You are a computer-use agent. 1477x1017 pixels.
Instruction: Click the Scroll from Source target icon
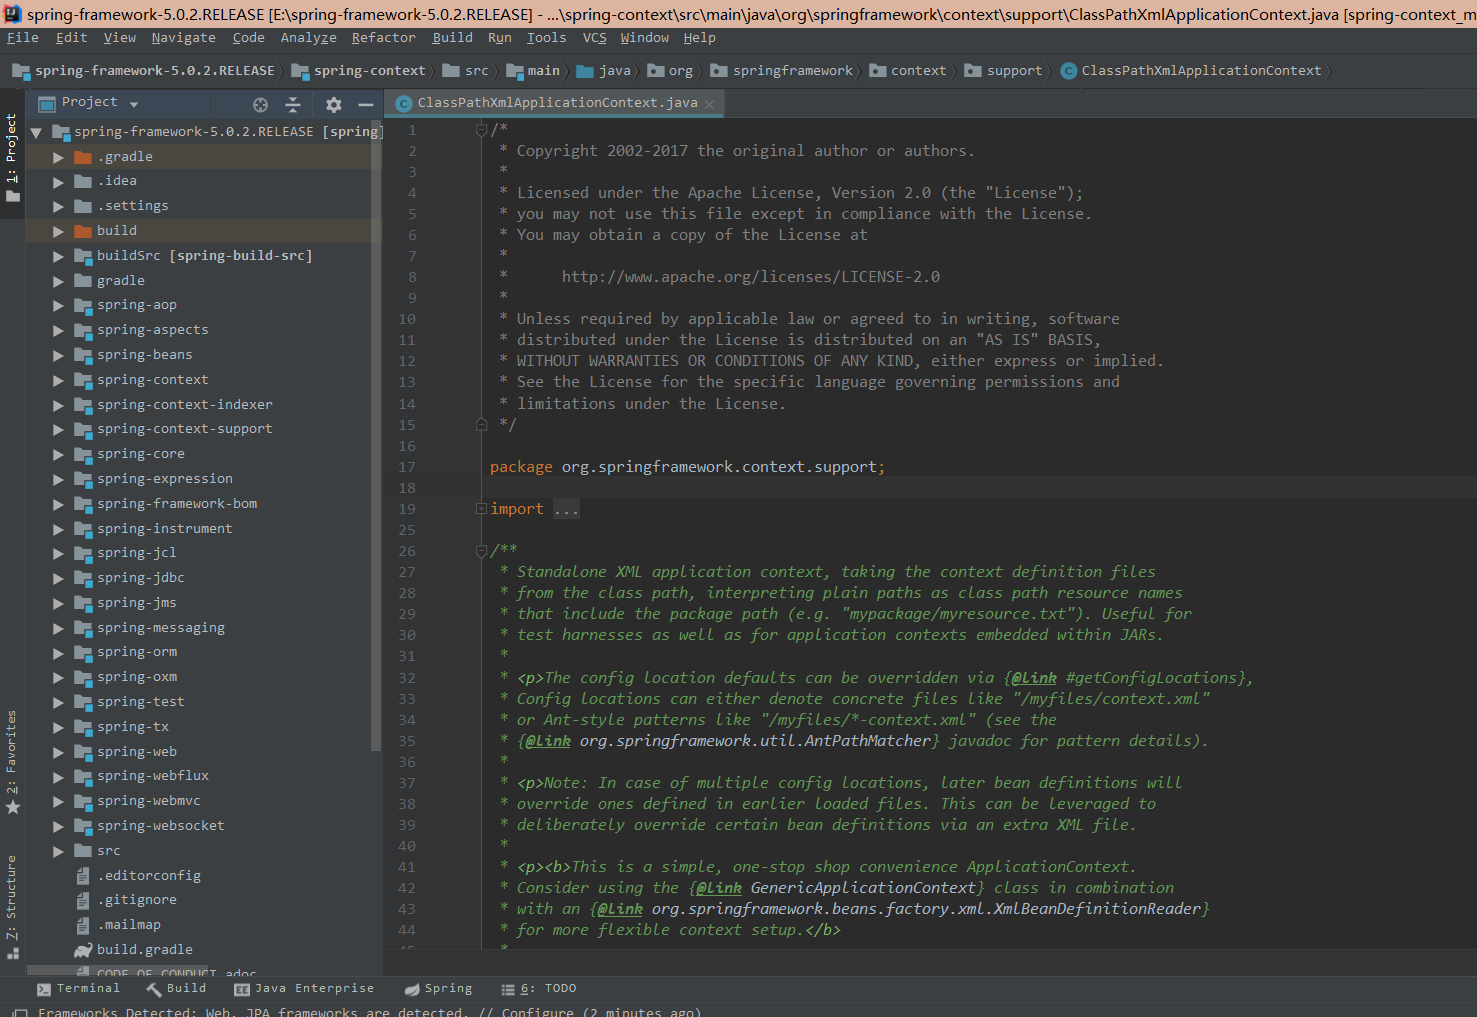click(260, 104)
